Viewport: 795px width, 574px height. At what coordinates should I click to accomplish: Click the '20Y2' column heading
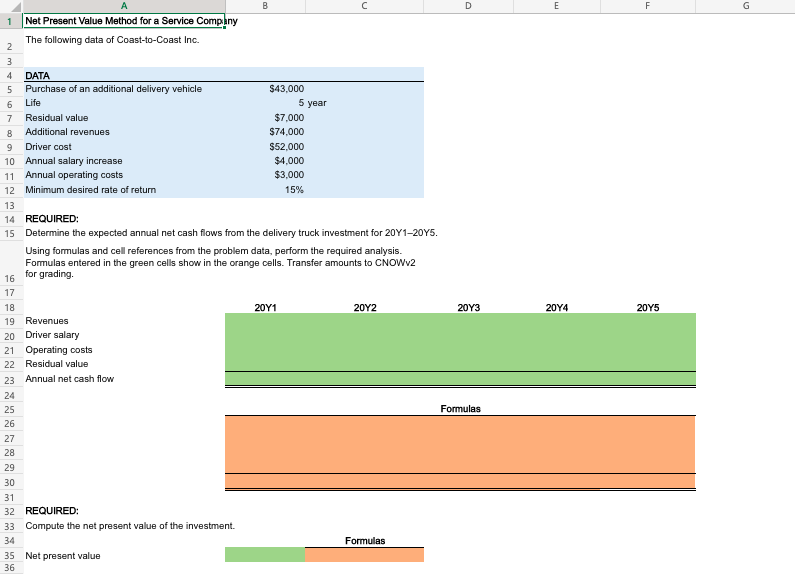[x=365, y=308]
